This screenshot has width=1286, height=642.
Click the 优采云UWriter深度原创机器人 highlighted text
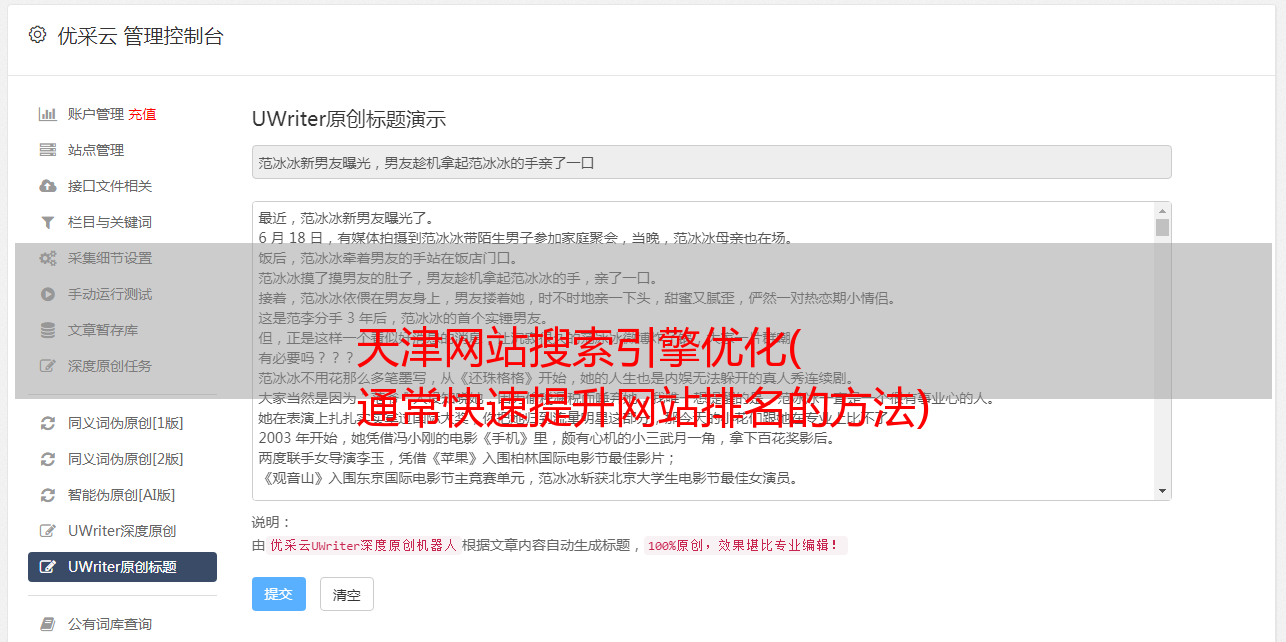(x=363, y=546)
